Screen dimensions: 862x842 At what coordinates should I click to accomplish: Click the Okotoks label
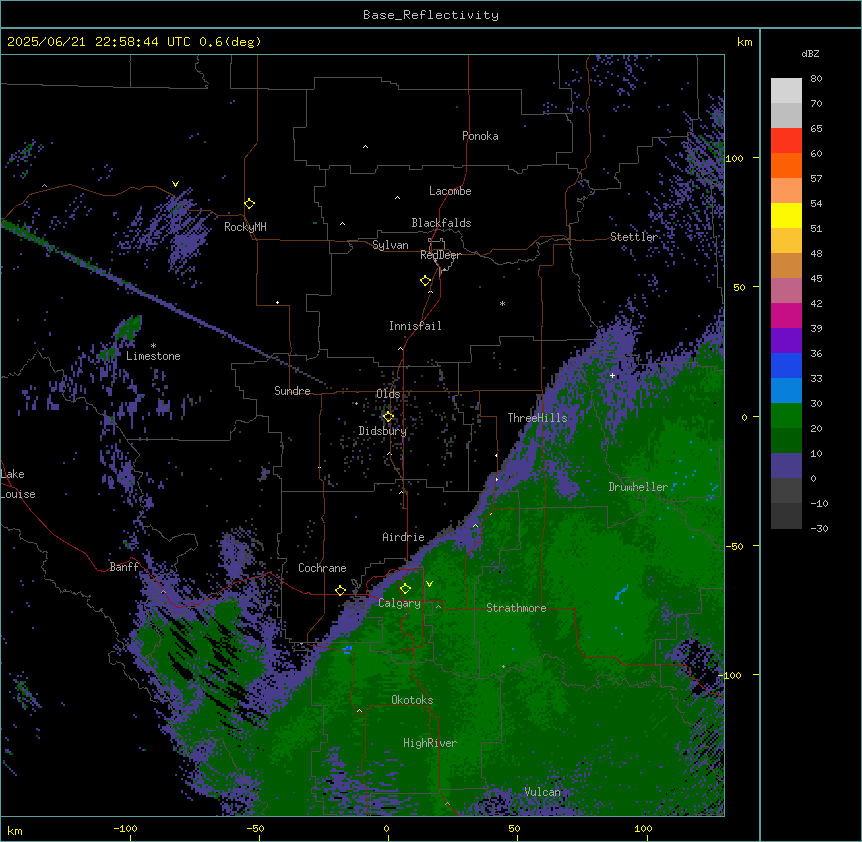(x=412, y=700)
